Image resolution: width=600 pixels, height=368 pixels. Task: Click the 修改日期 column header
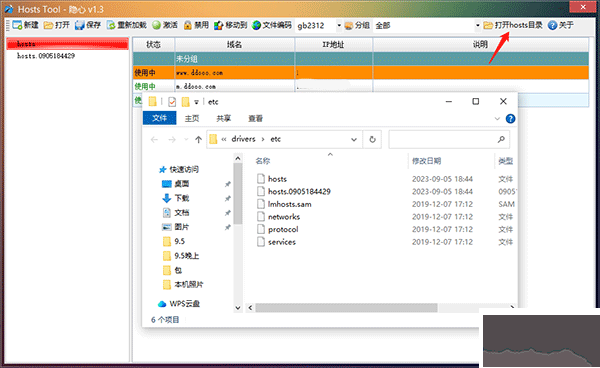(x=426, y=161)
